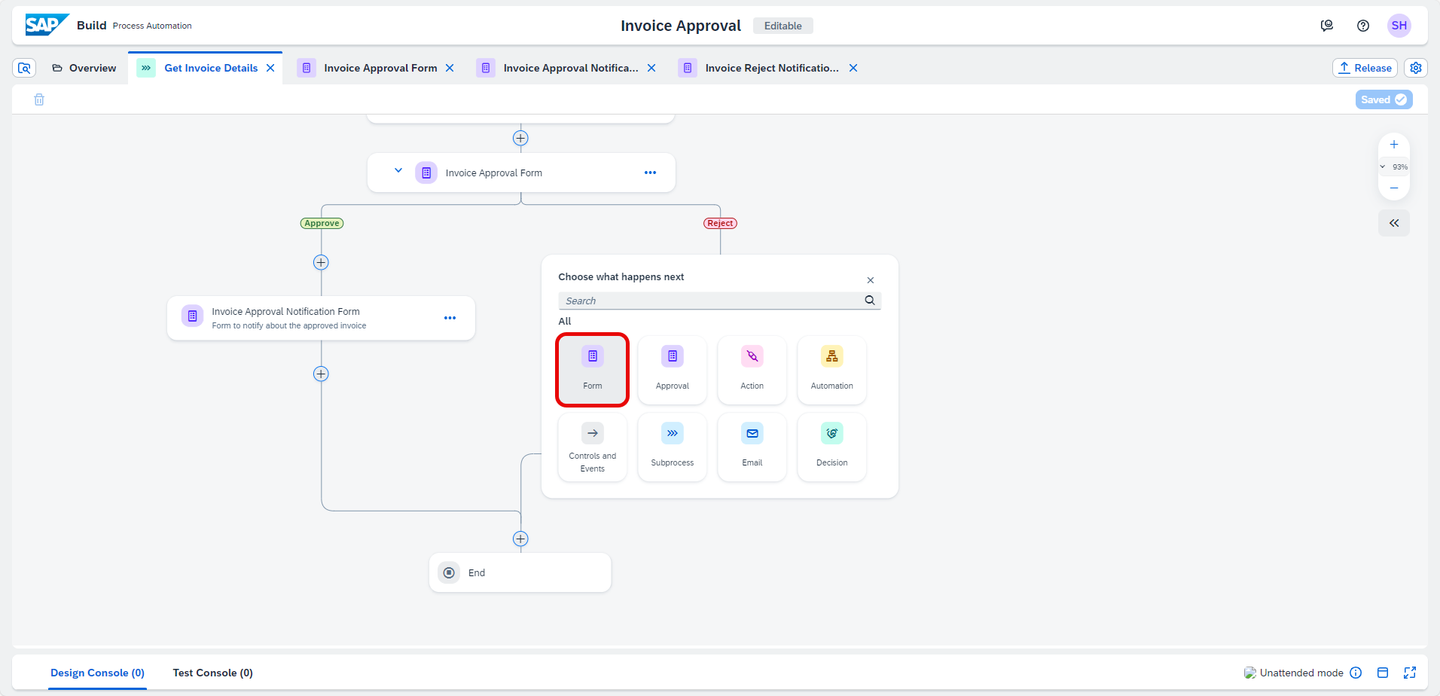Open the feedback chat icon in header
Screen dimensions: 1440x696
(1327, 26)
